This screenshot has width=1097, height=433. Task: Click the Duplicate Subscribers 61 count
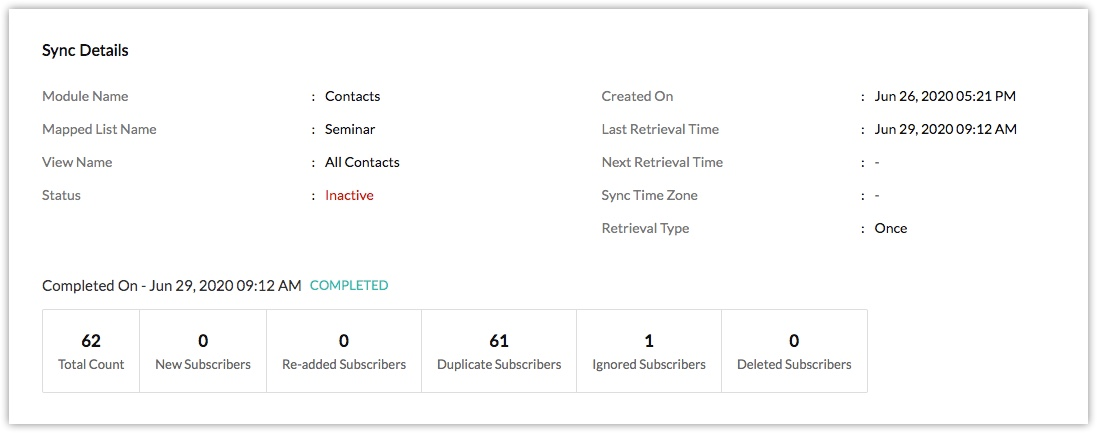click(x=499, y=351)
